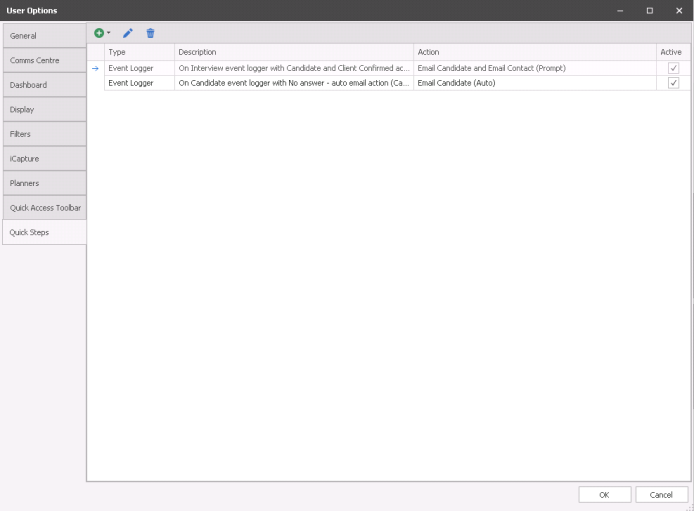
Task: Sort by the Description column header
Action: pyautogui.click(x=294, y=52)
